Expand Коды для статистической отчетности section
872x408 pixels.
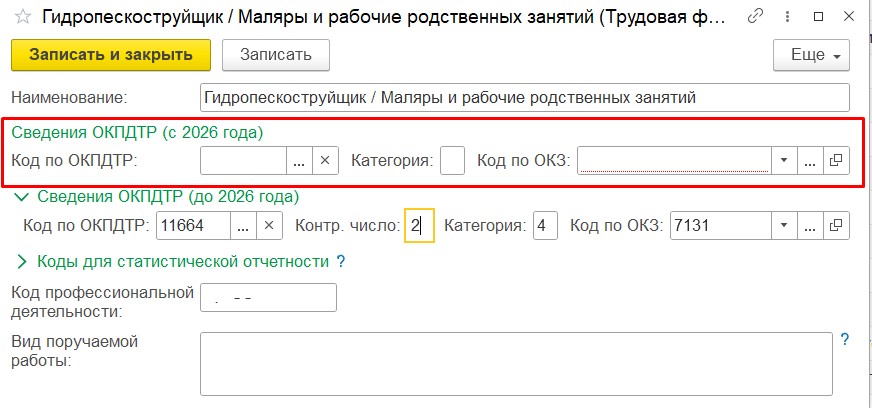[22, 262]
